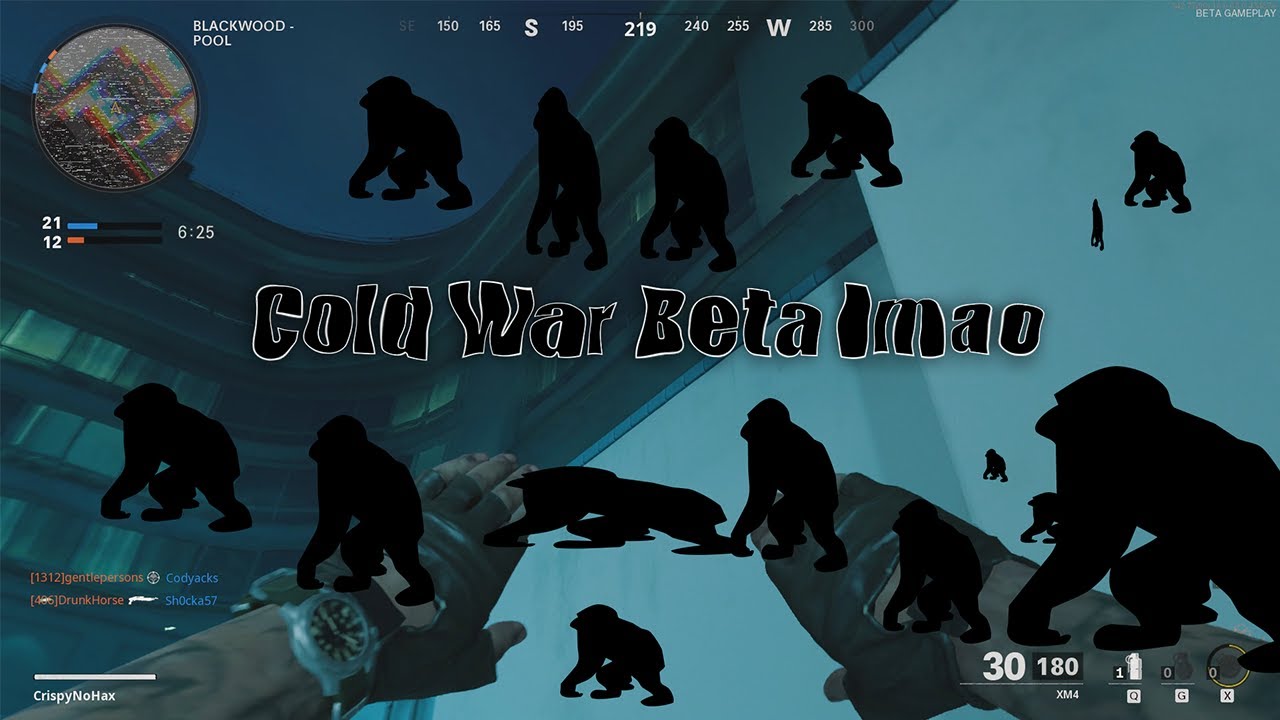Image resolution: width=1280 pixels, height=720 pixels.
Task: Click the S compass heading letter
Action: [531, 28]
